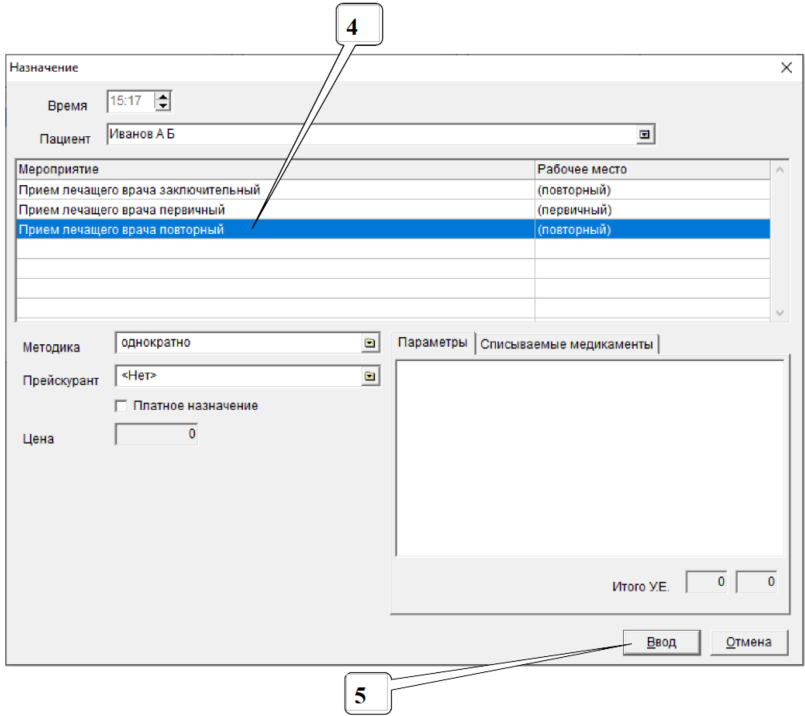Open the Пациент dropdown list
Image resolution: width=805 pixels, height=716 pixels.
(x=645, y=135)
